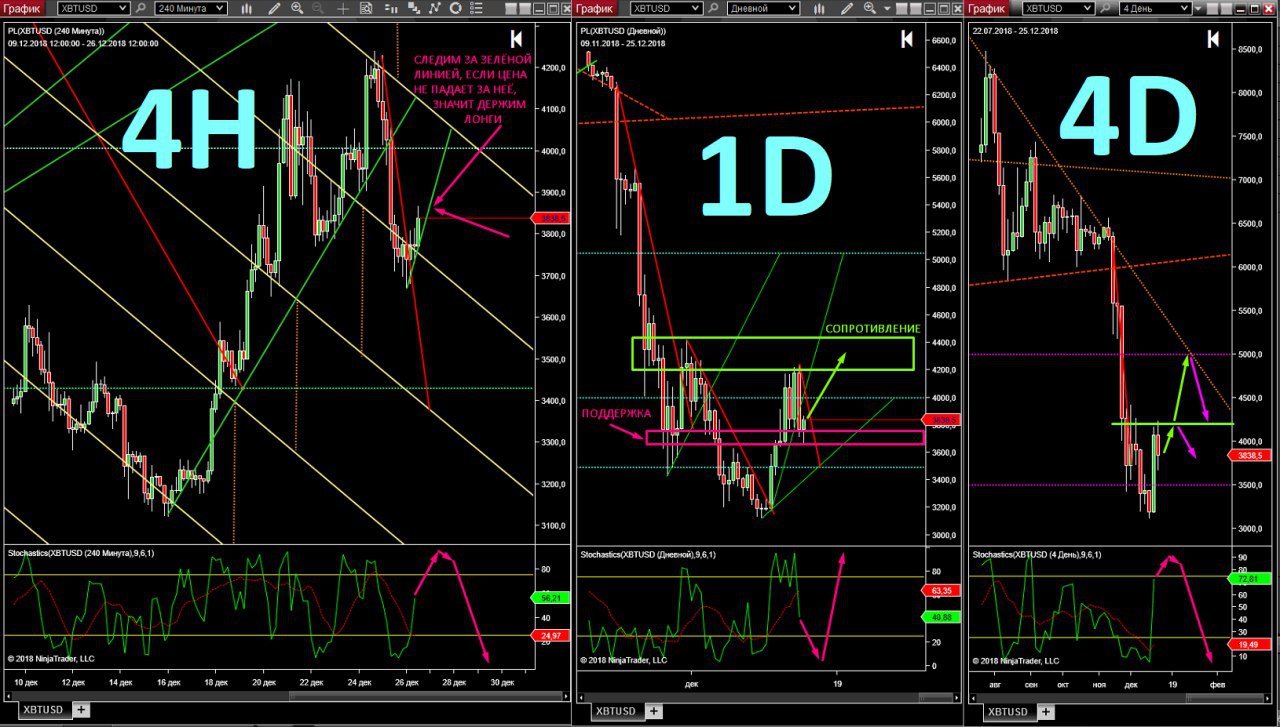
Task: Open drawing tools pencil in Дневной chart window
Action: [x=848, y=8]
